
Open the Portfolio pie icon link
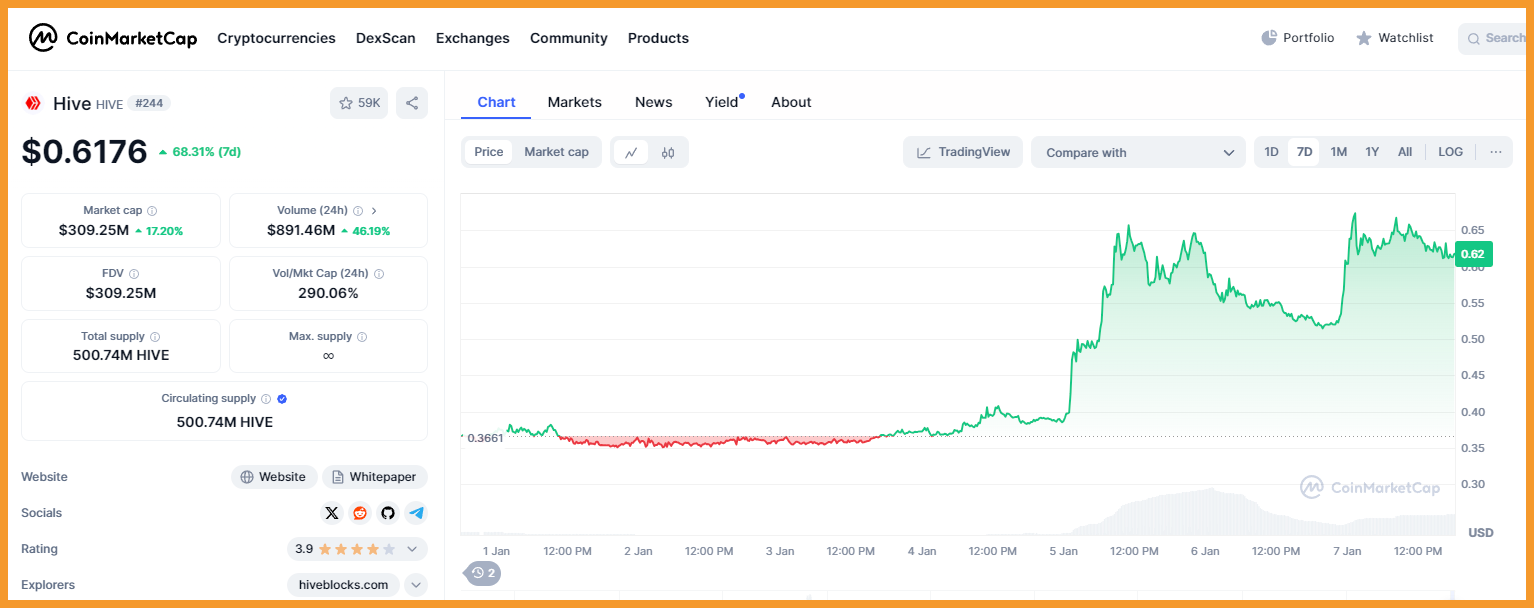point(1297,38)
